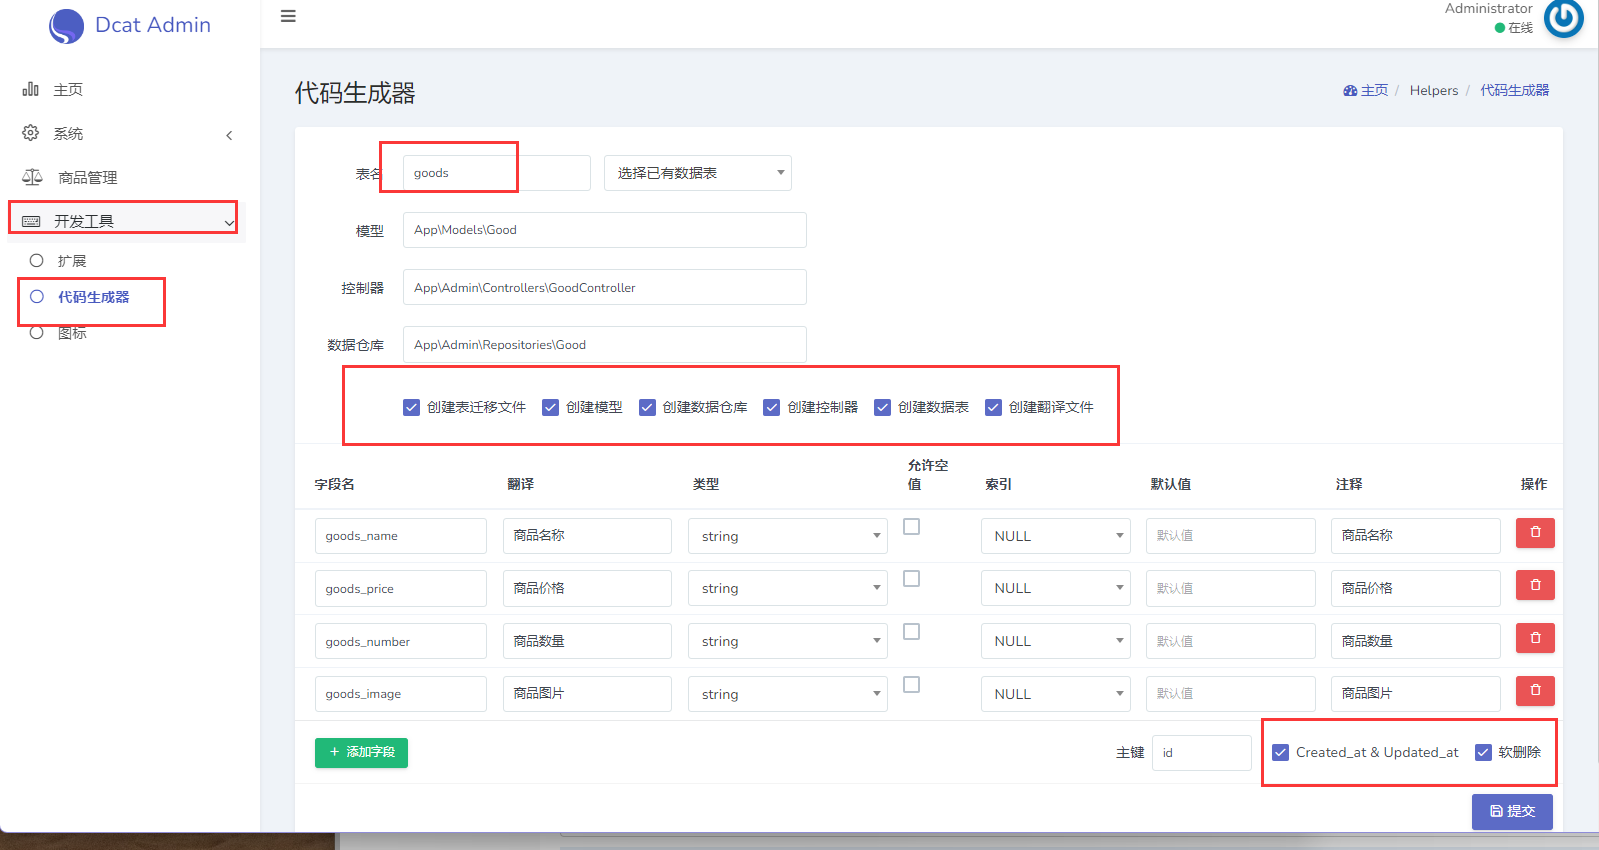Open index dropdown for goods_image row

(x=1056, y=694)
